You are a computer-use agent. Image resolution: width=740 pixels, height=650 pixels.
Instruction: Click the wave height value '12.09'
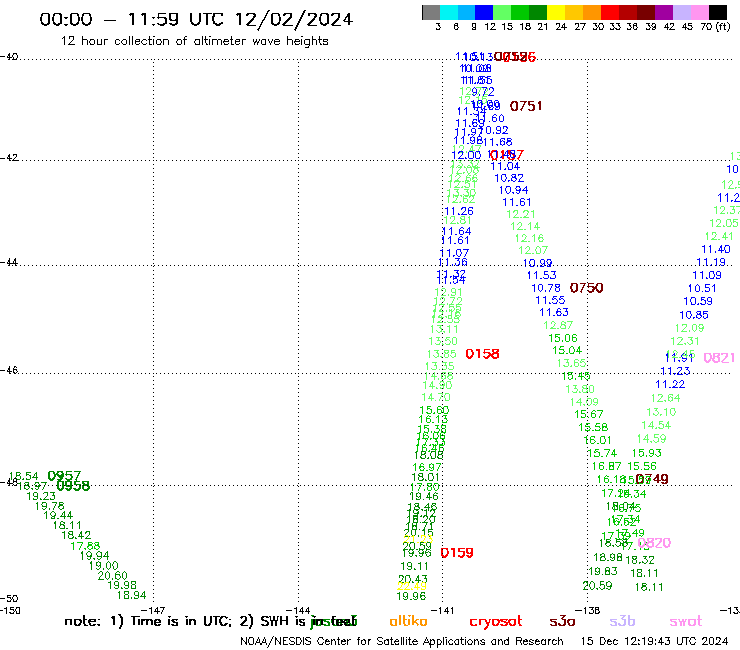(690, 328)
